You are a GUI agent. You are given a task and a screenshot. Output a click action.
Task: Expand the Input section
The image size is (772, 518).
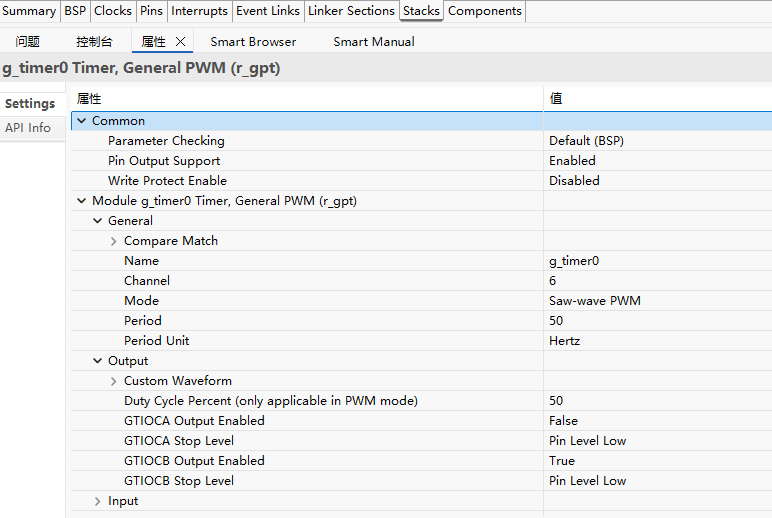click(x=97, y=501)
